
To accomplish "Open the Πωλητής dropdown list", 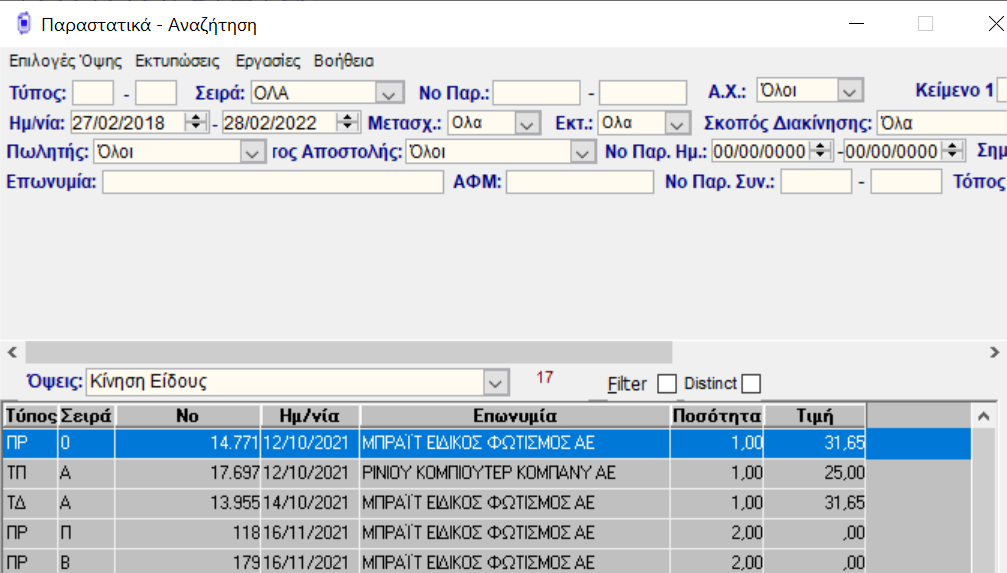I will tap(252, 153).
